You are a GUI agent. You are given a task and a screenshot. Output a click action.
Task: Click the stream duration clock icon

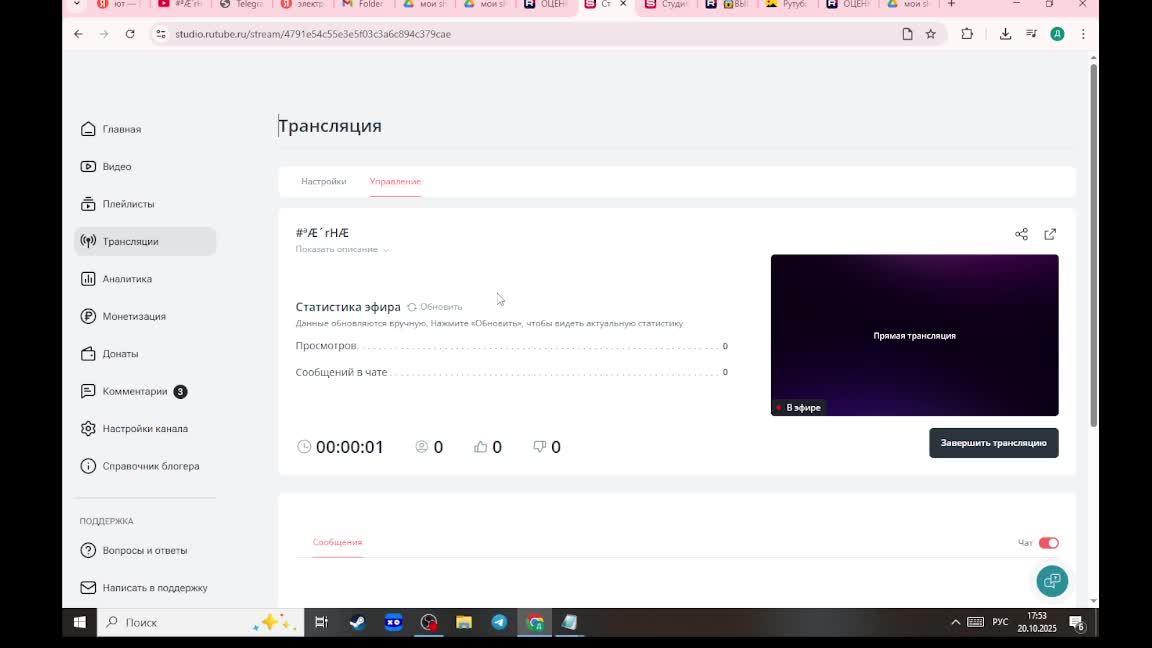(304, 447)
